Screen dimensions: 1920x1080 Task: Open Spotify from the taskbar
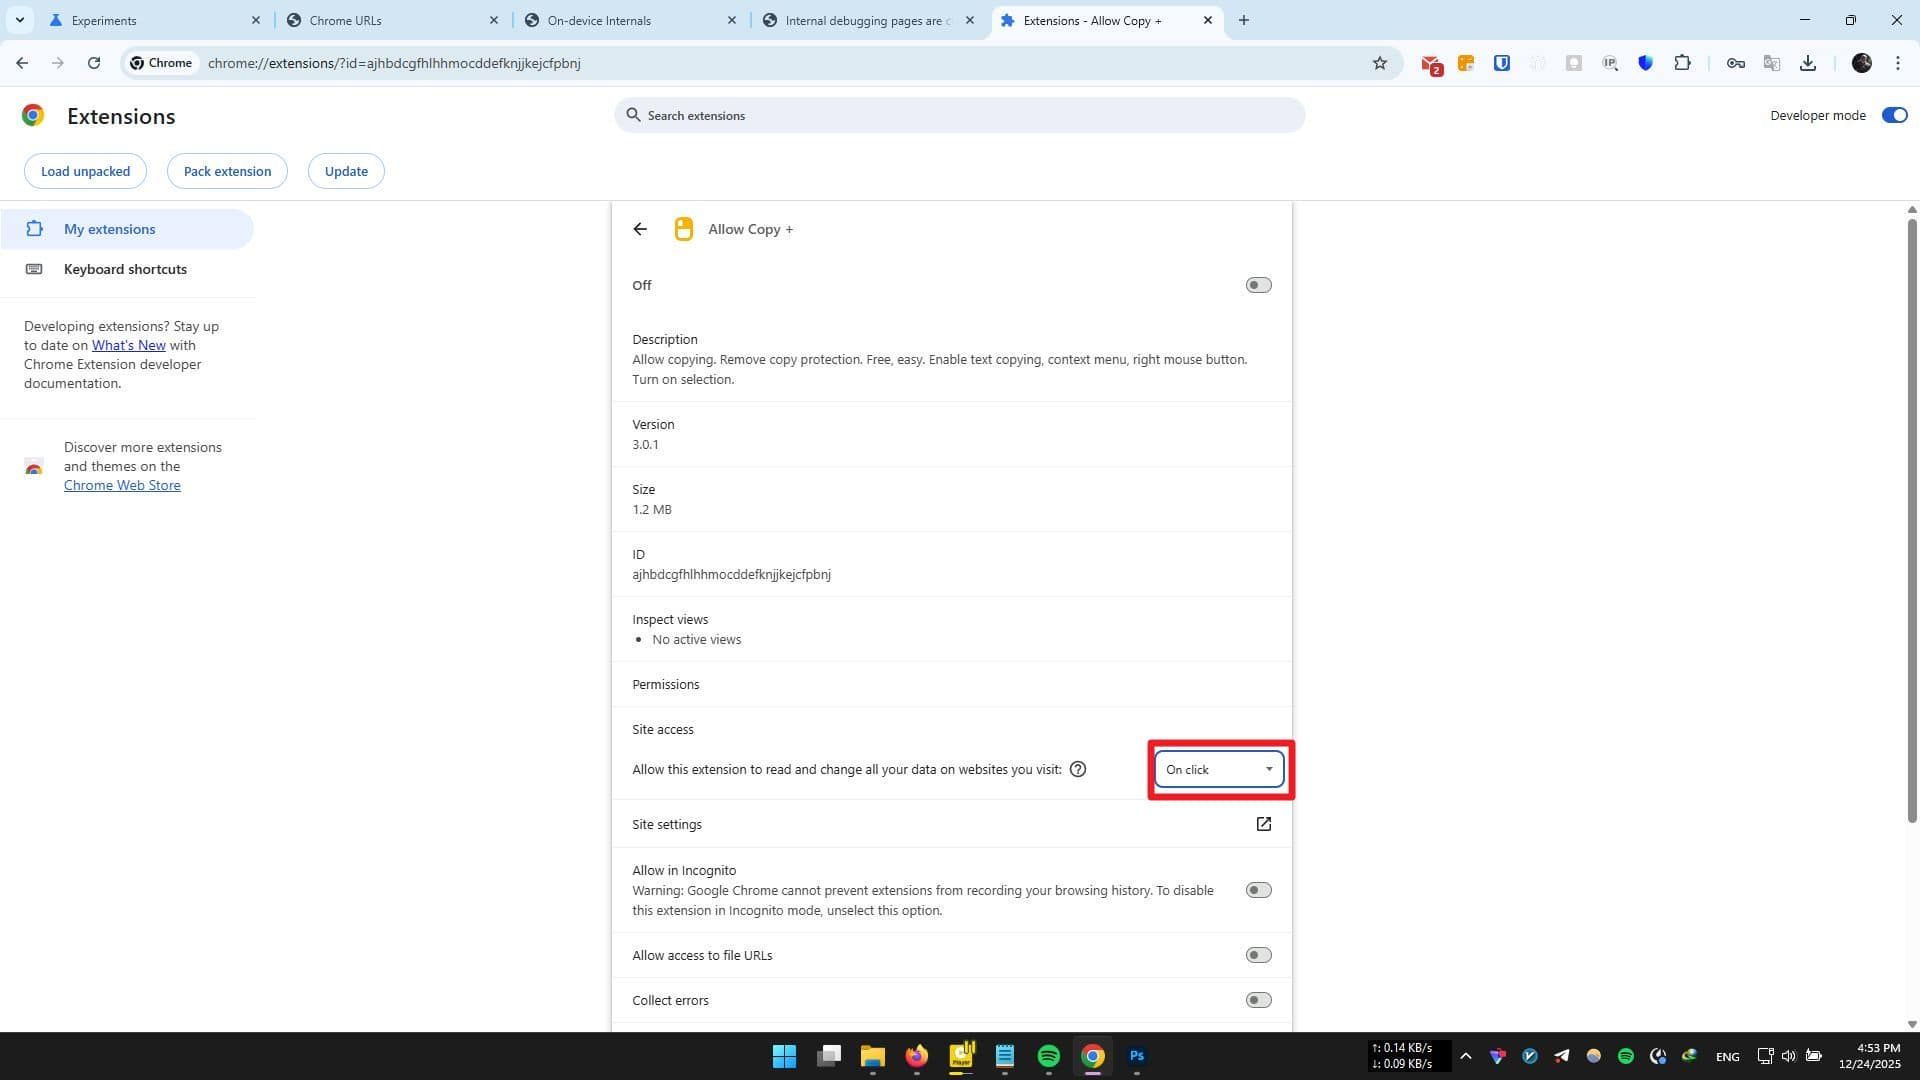click(1048, 1056)
